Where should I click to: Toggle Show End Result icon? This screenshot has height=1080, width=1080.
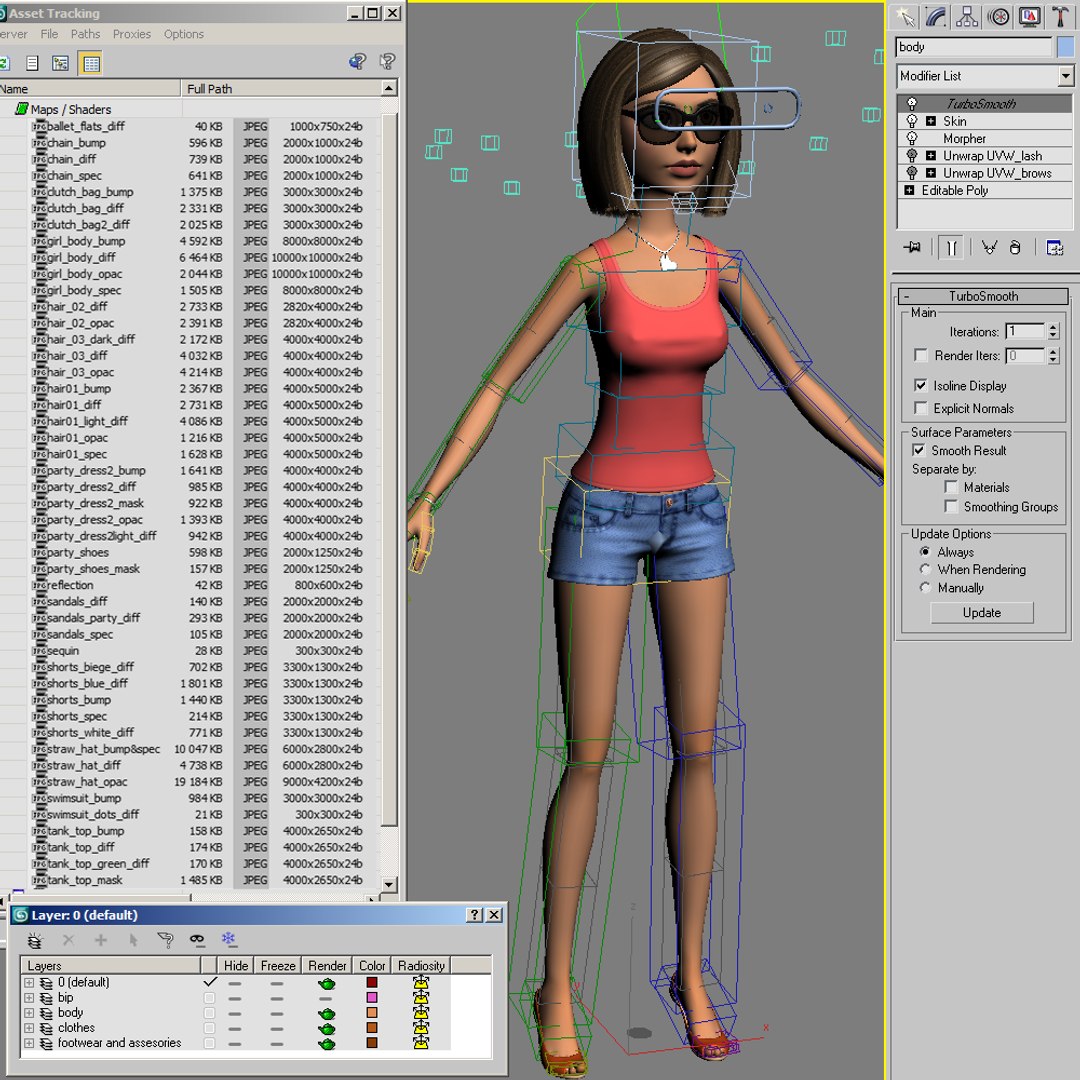click(x=951, y=247)
